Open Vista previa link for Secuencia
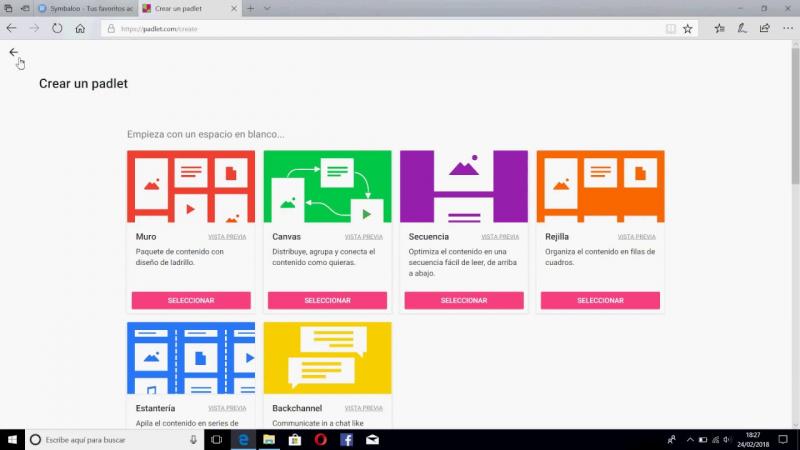Image resolution: width=800 pixels, height=450 pixels. (500, 237)
